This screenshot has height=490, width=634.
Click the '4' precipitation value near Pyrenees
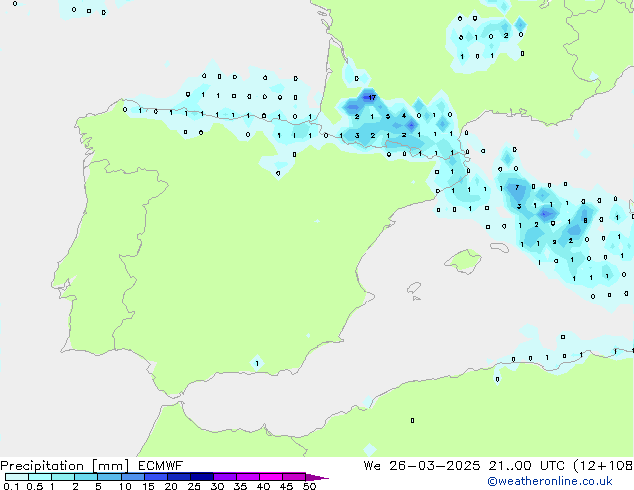tap(404, 116)
